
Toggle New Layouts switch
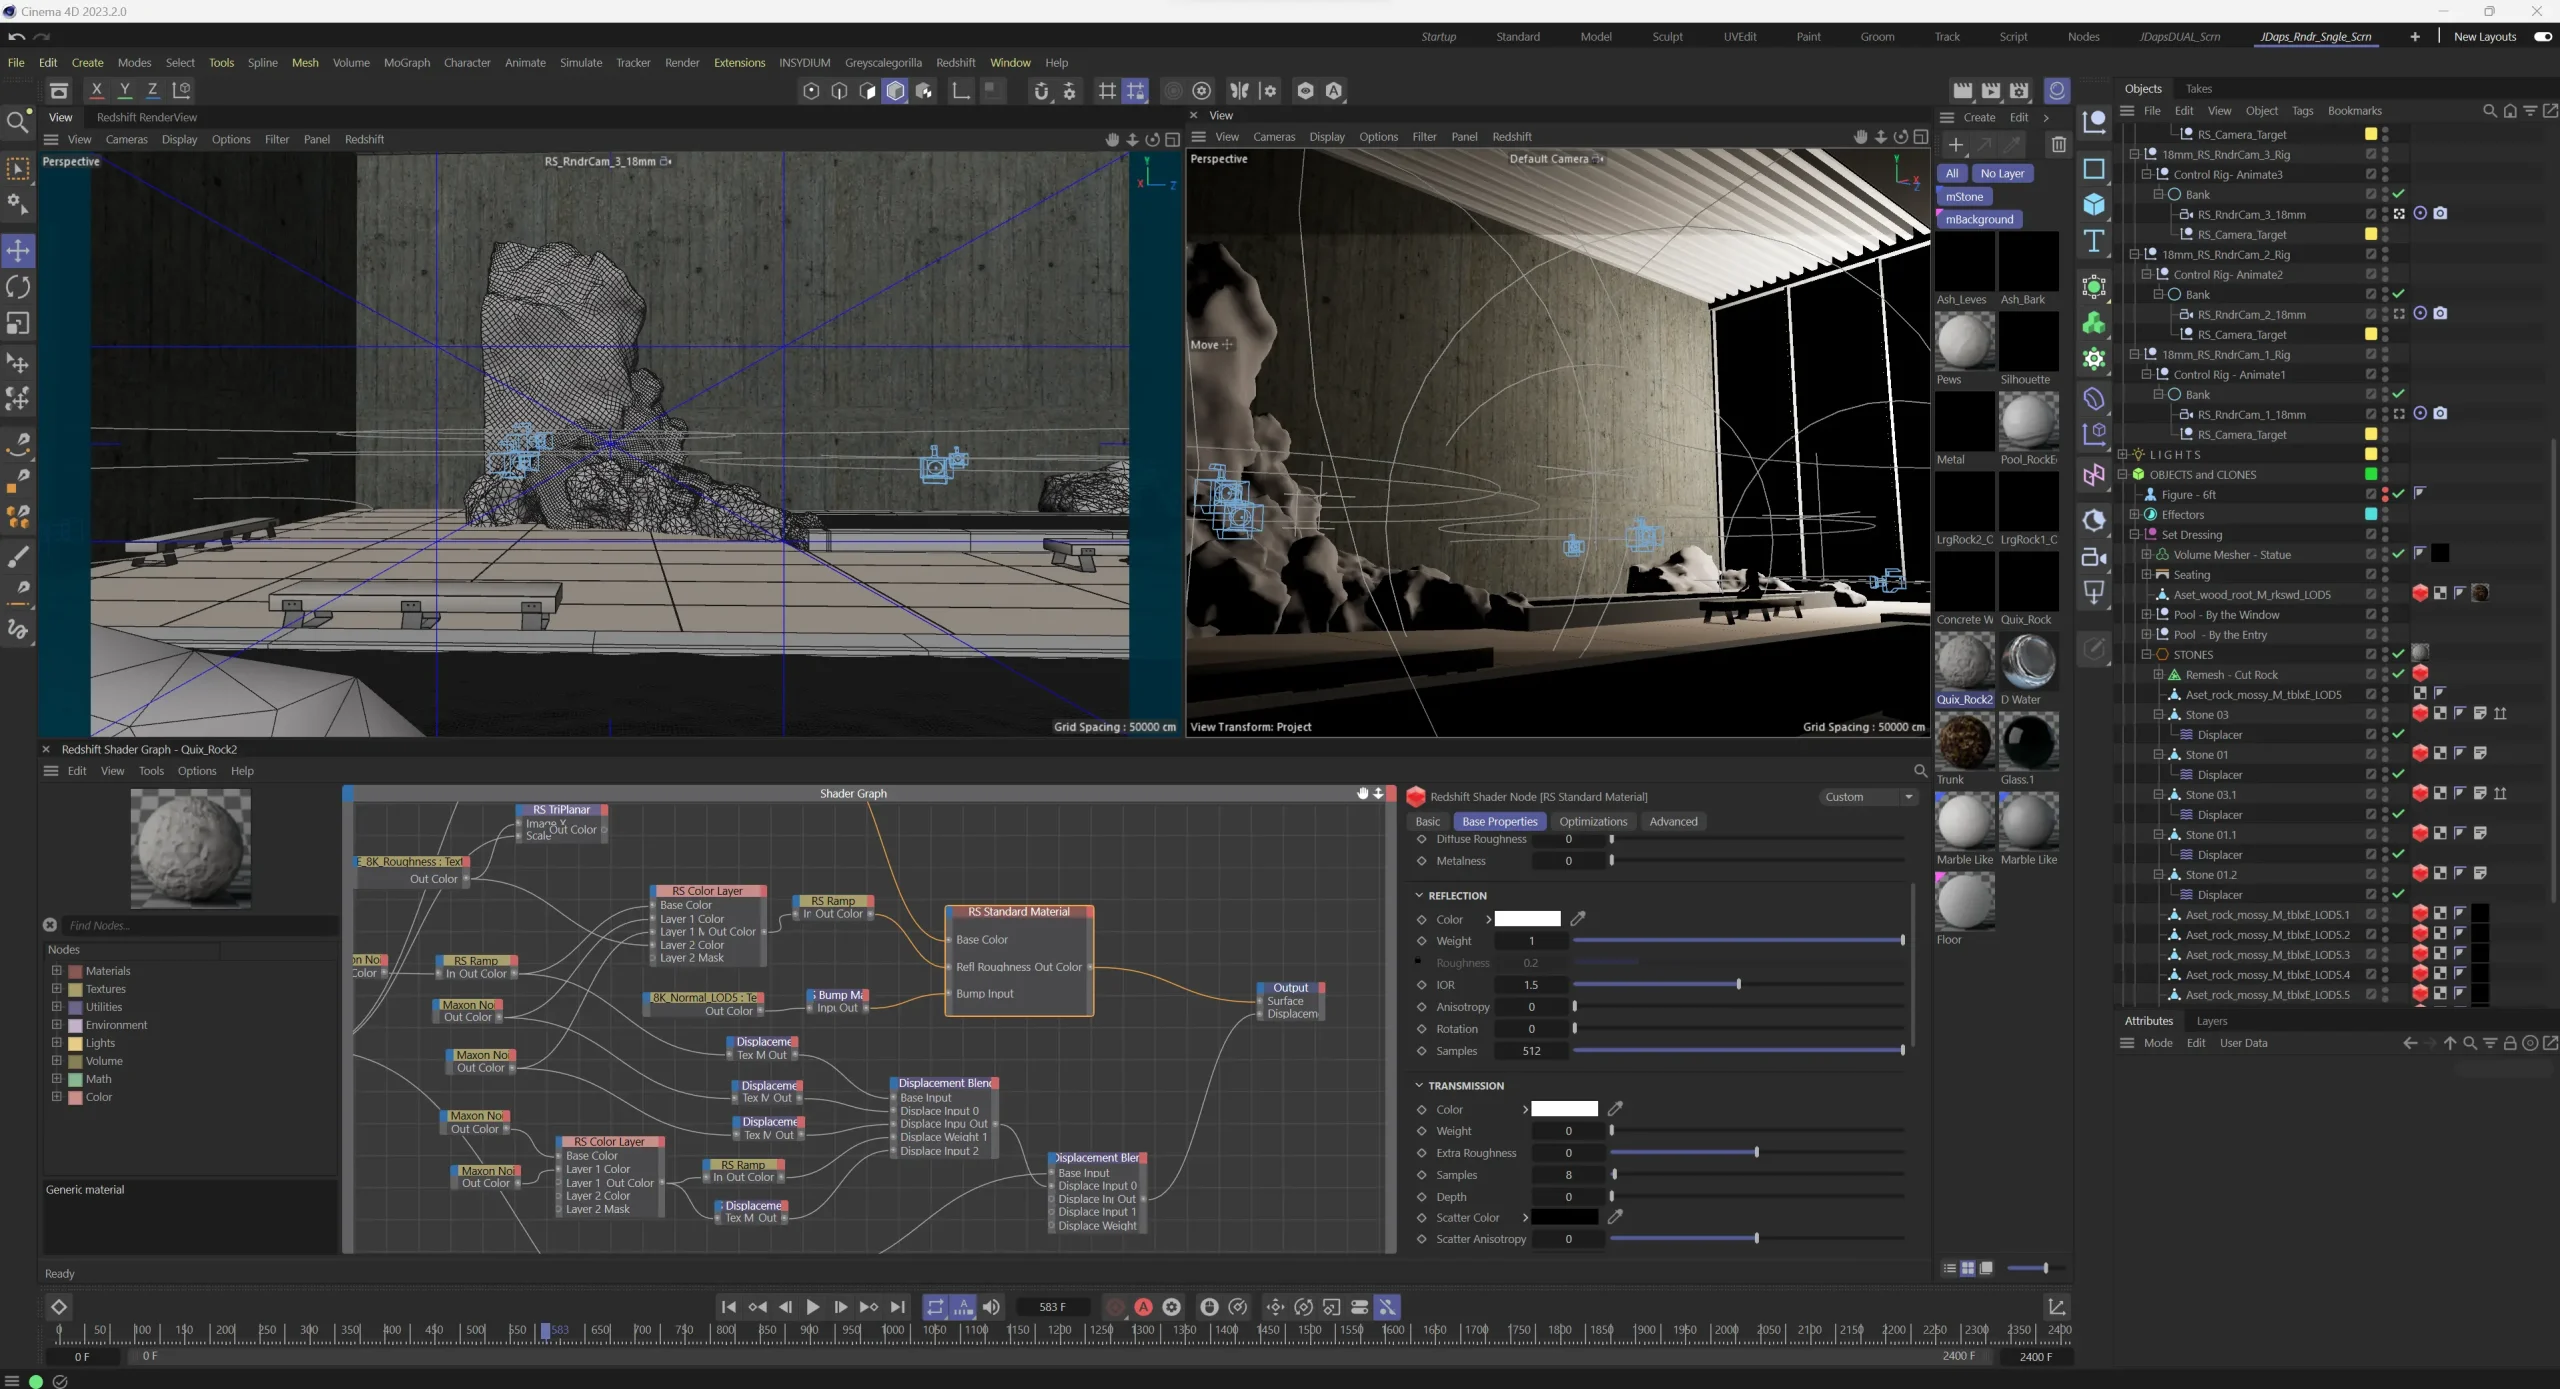pyautogui.click(x=2543, y=37)
